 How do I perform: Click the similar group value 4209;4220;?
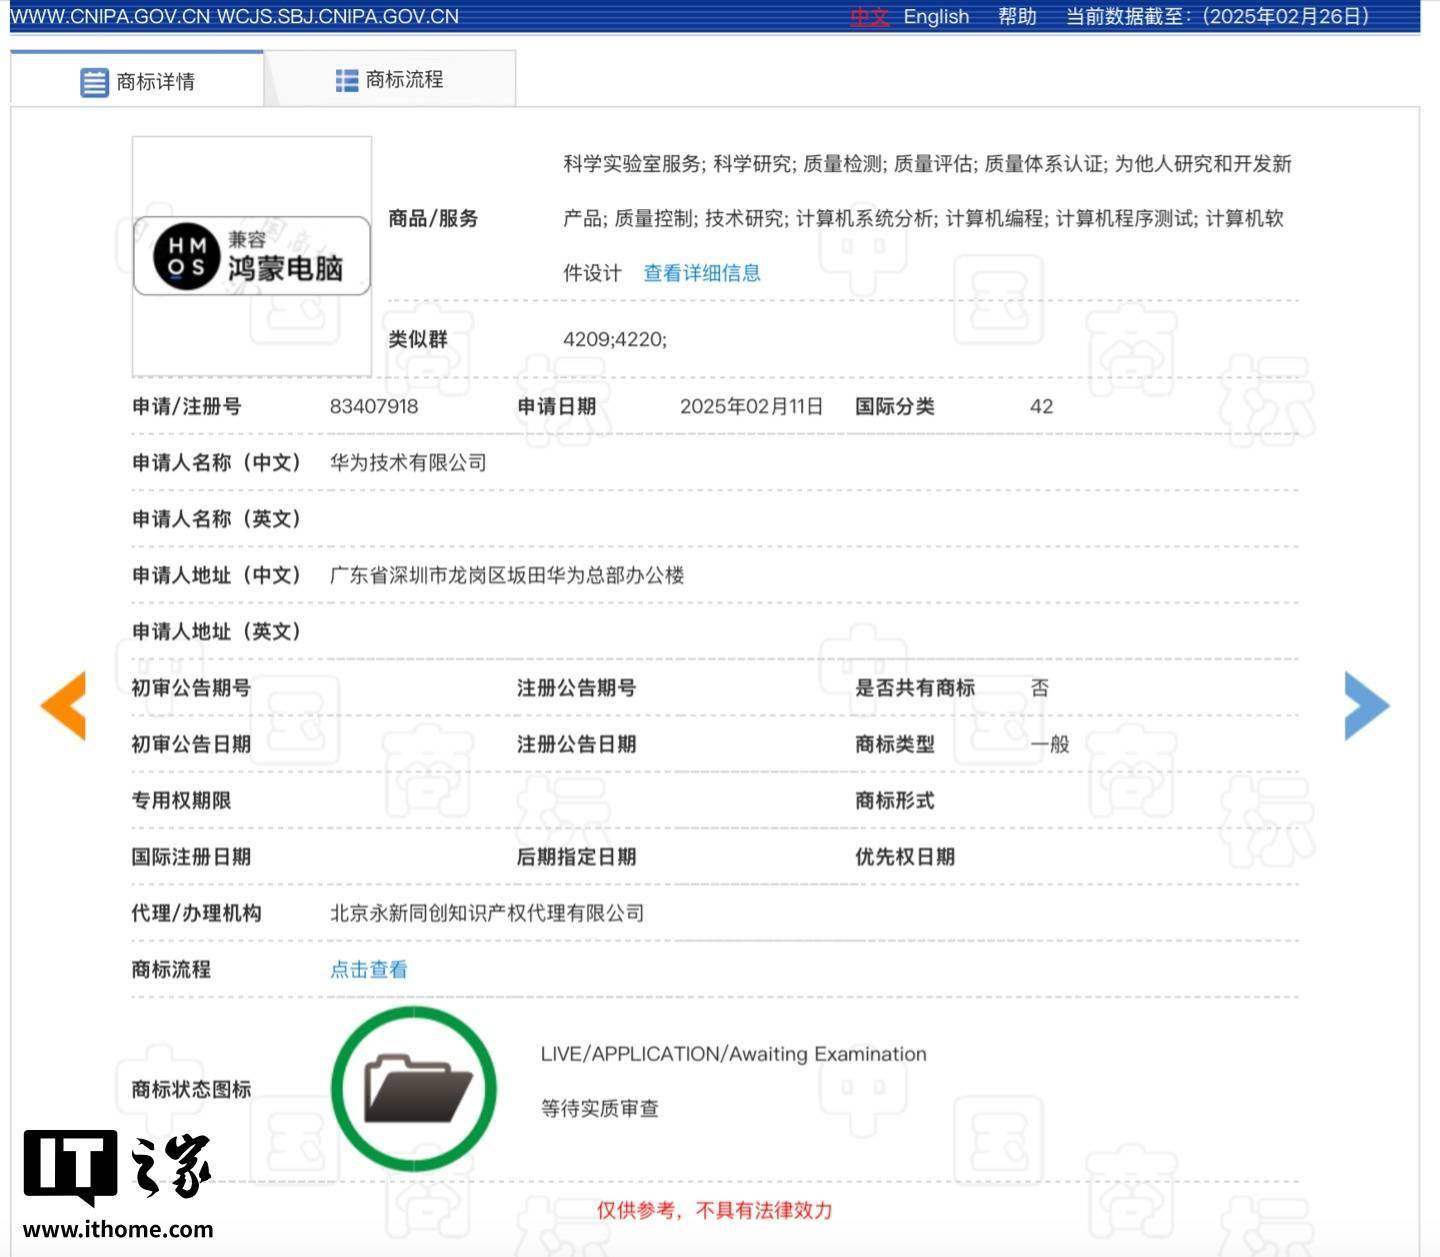615,339
